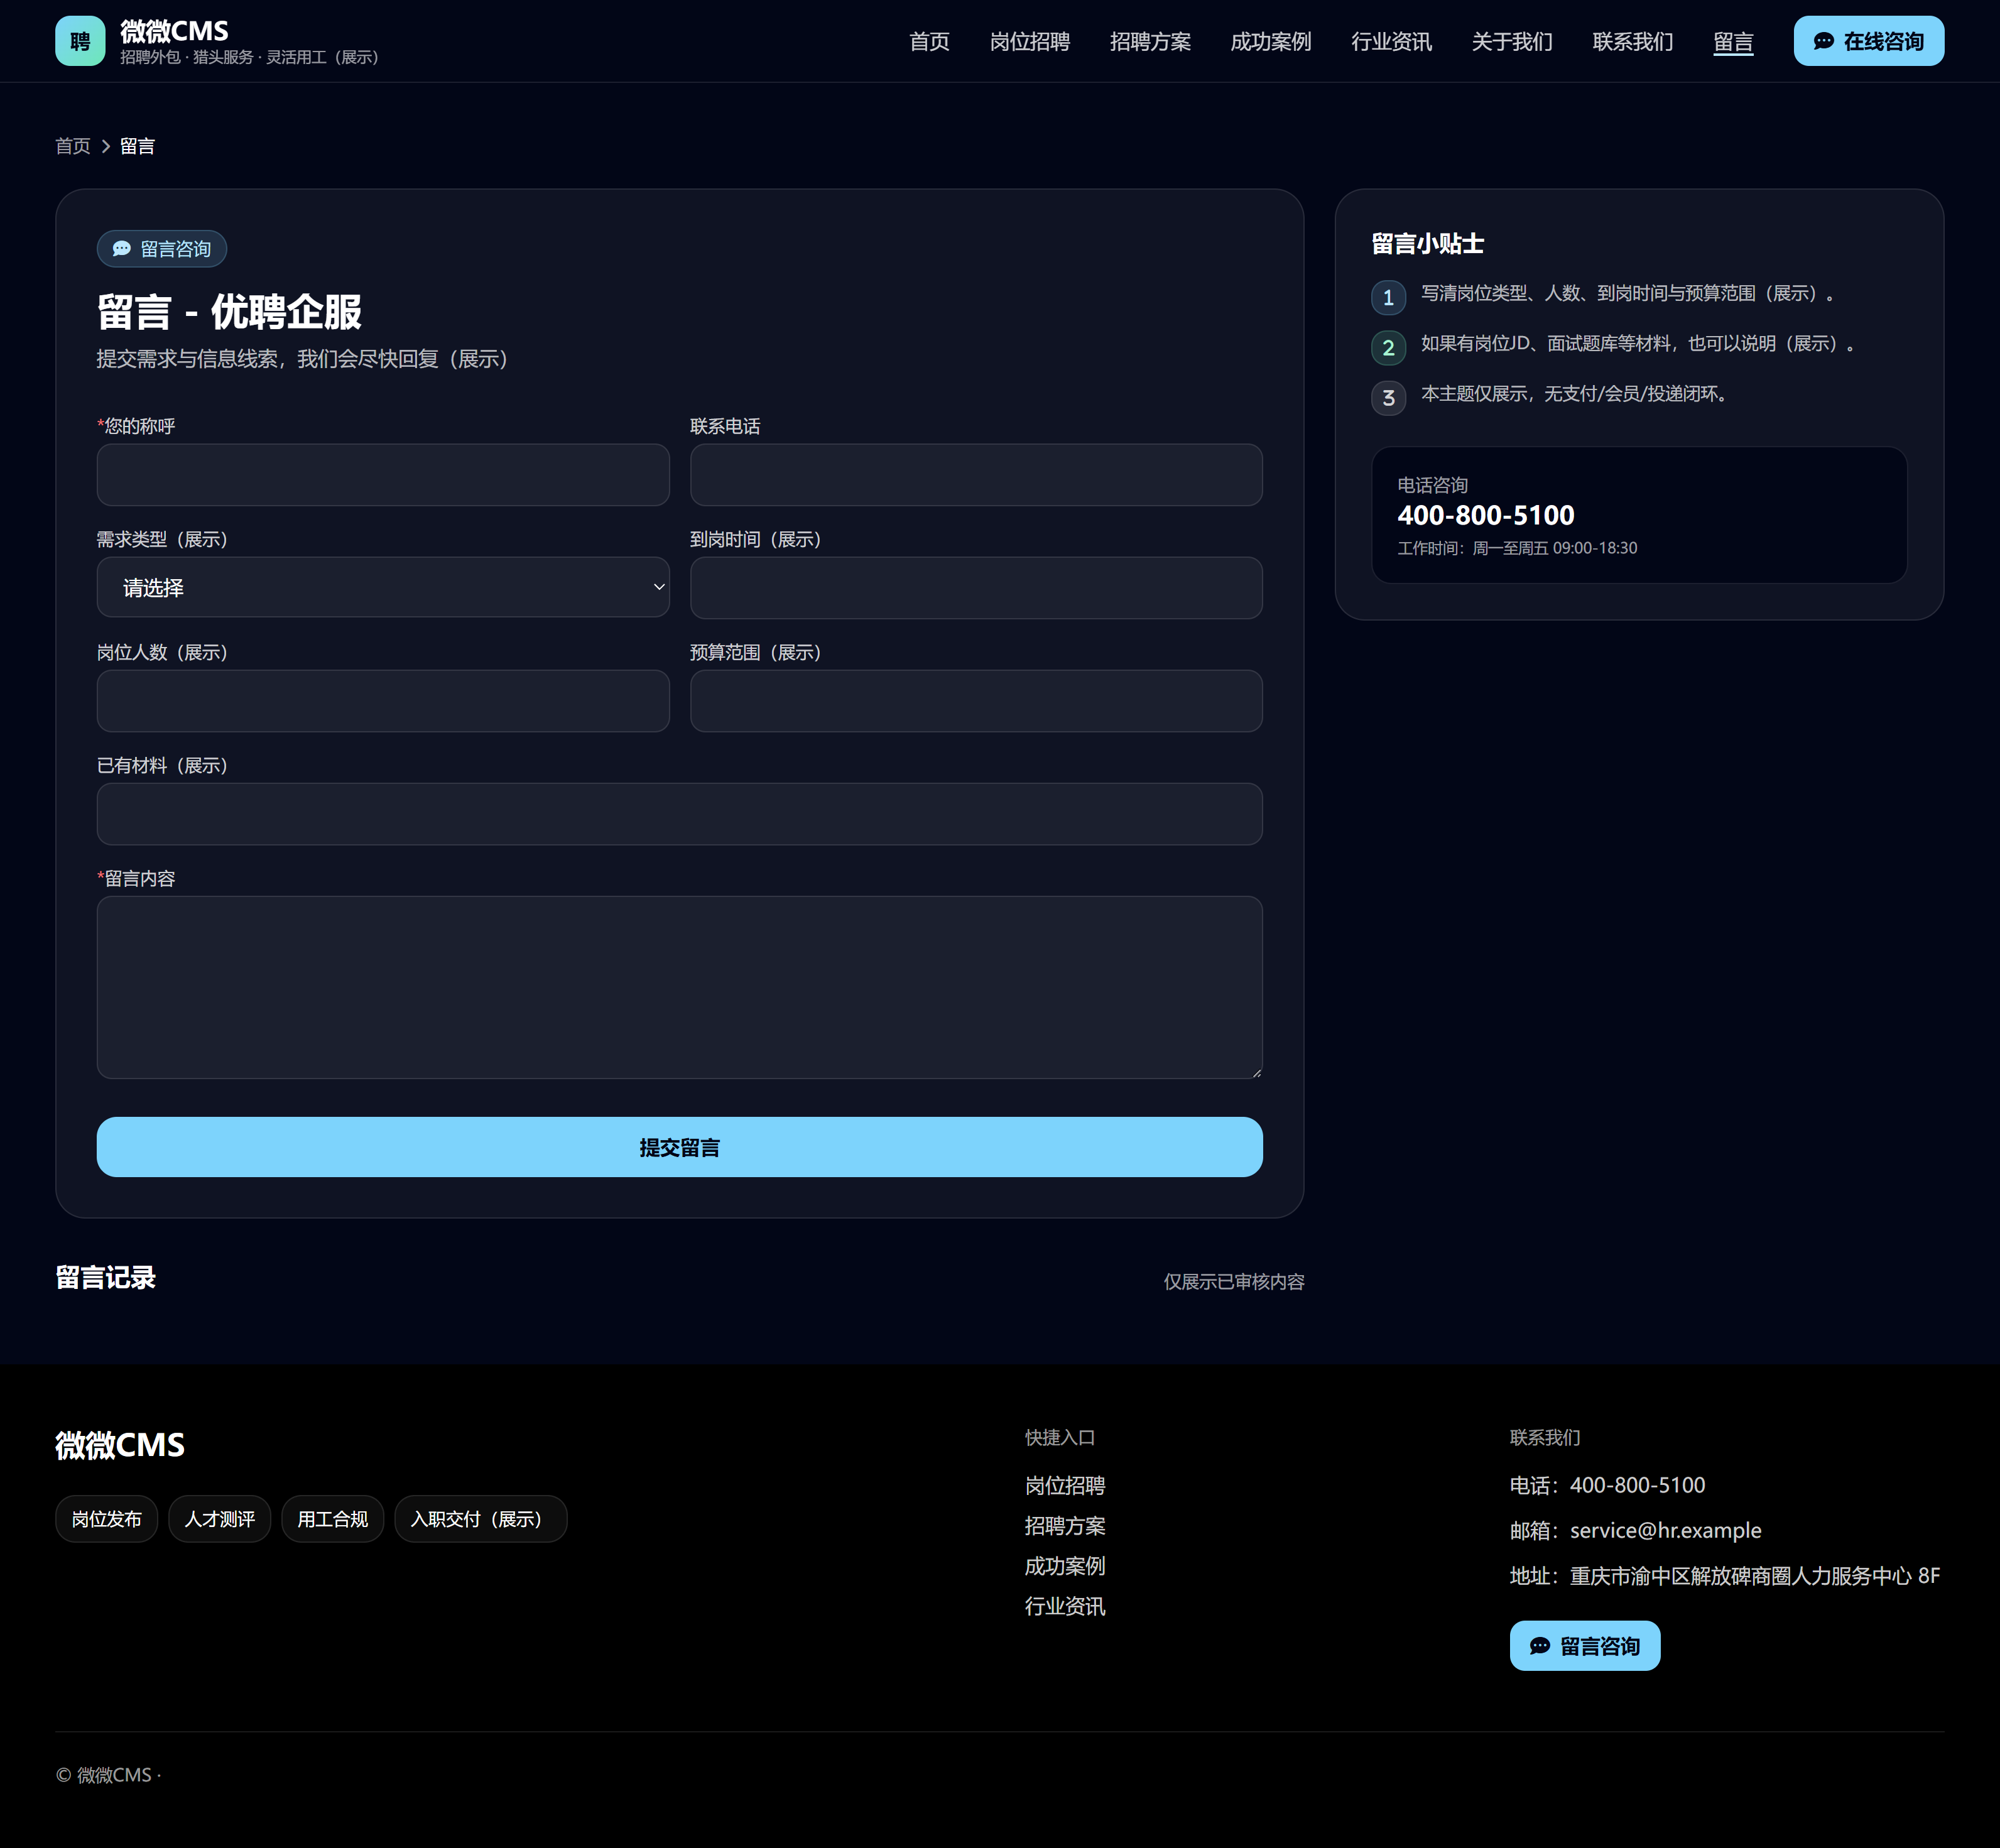Click the number 1 tip circle

[1388, 297]
